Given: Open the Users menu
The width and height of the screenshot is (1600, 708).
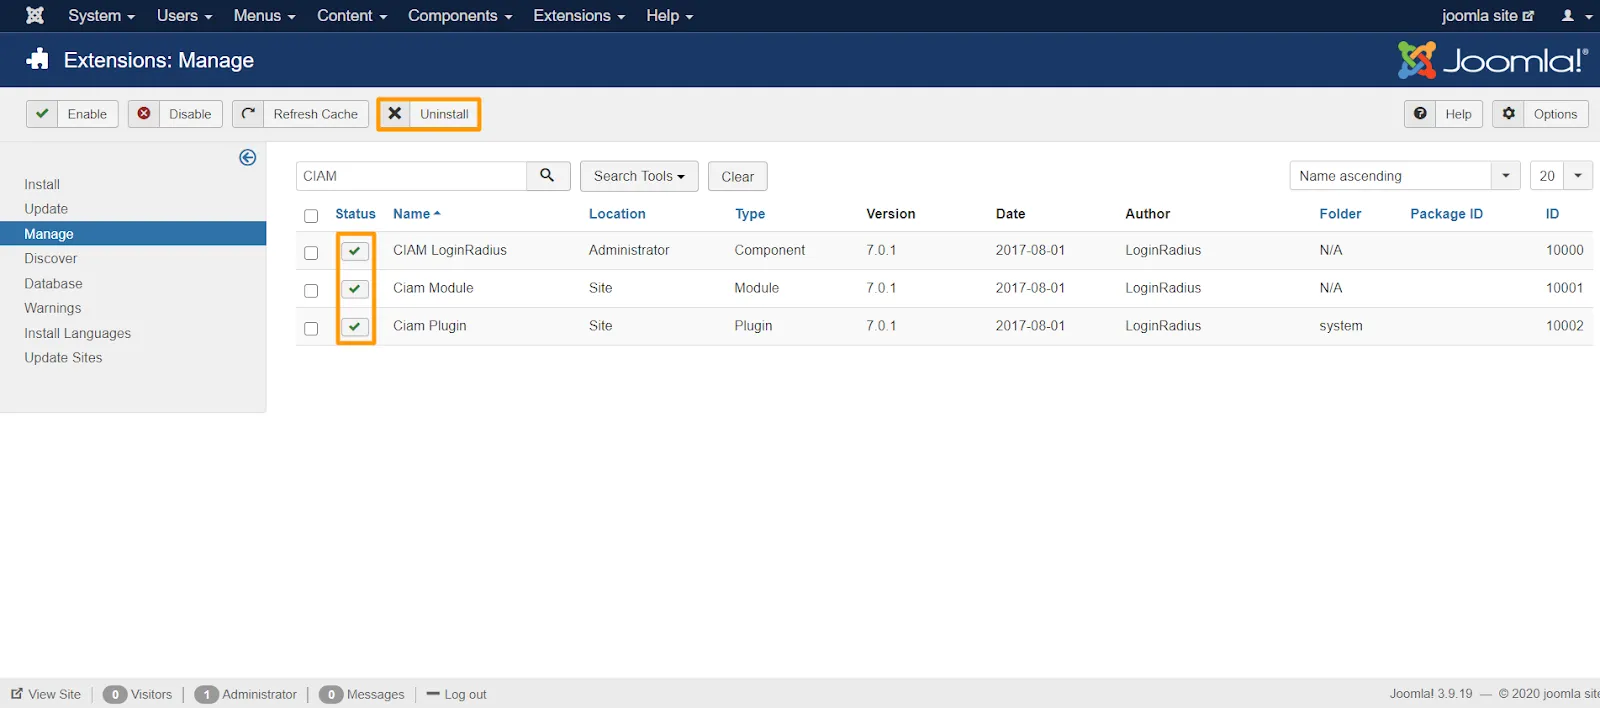Looking at the screenshot, I should tap(184, 16).
